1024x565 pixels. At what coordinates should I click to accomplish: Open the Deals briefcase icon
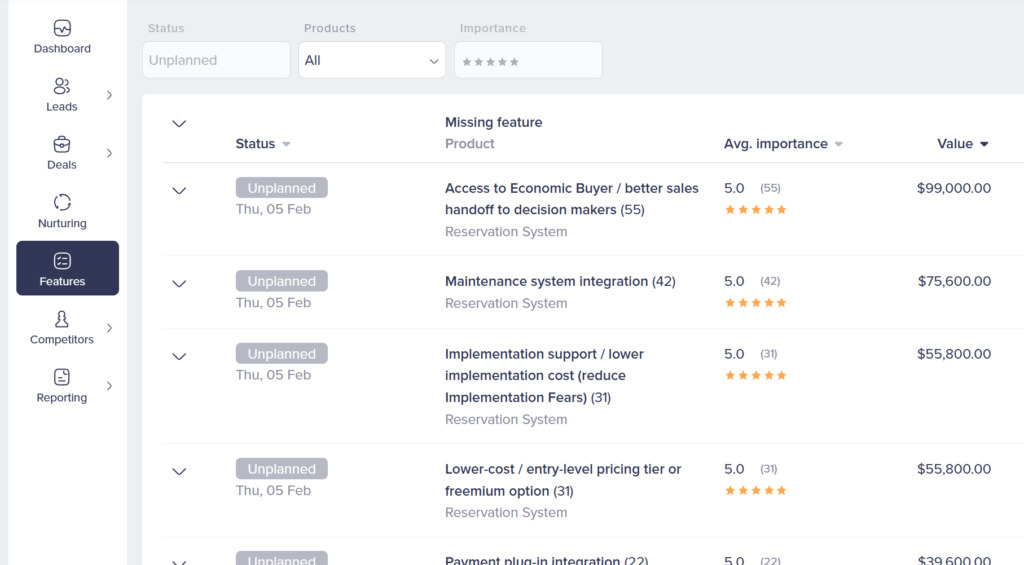[x=62, y=145]
